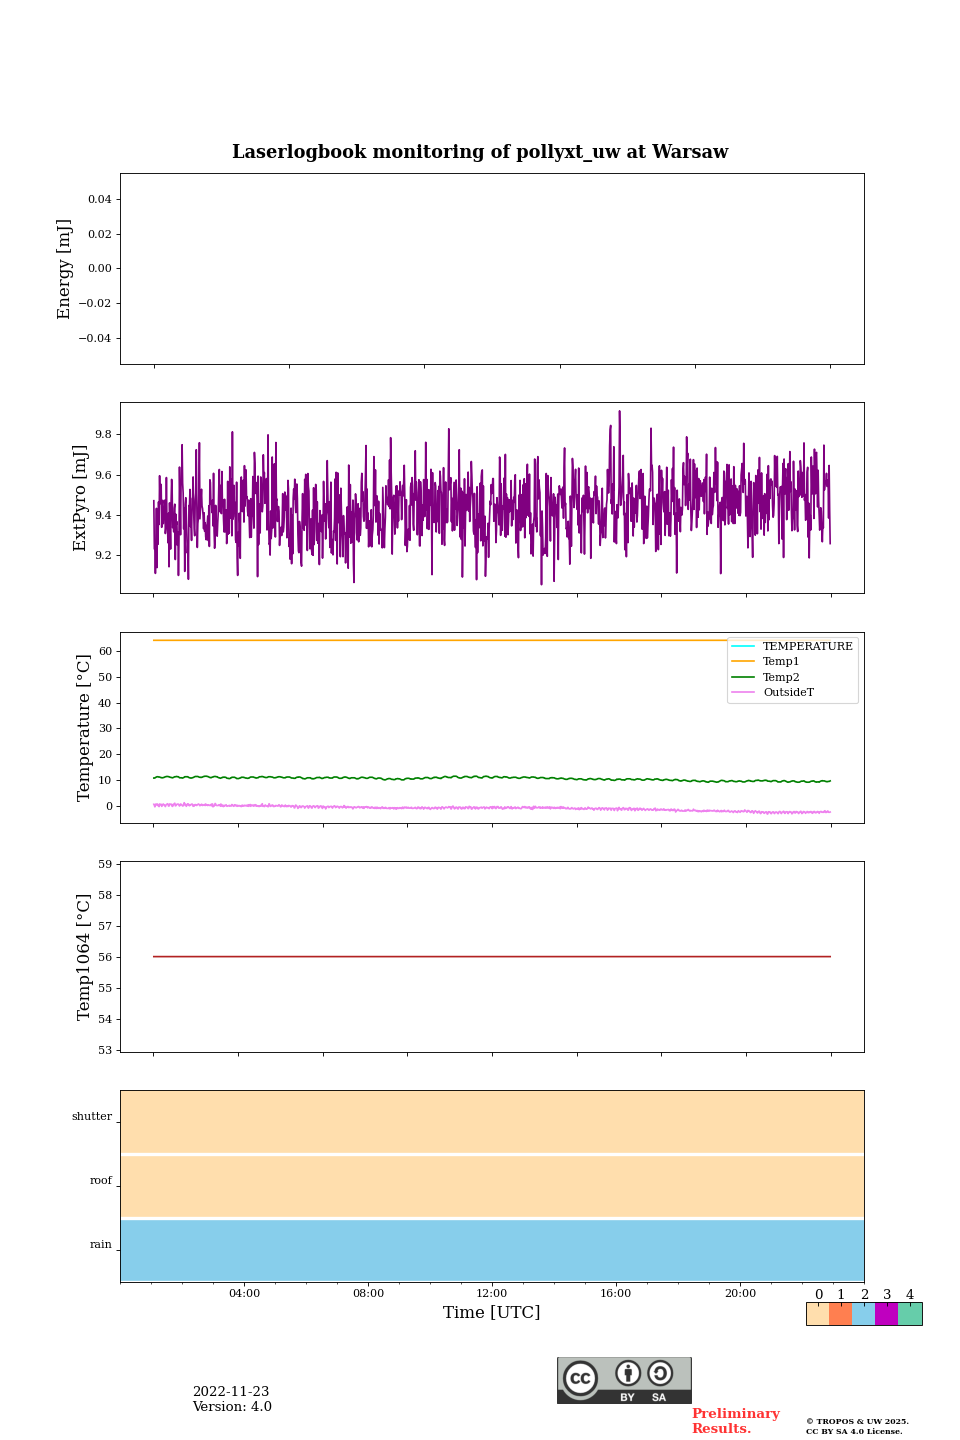
Task: Click the TEMPERATURE legend entry
Action: point(792,646)
